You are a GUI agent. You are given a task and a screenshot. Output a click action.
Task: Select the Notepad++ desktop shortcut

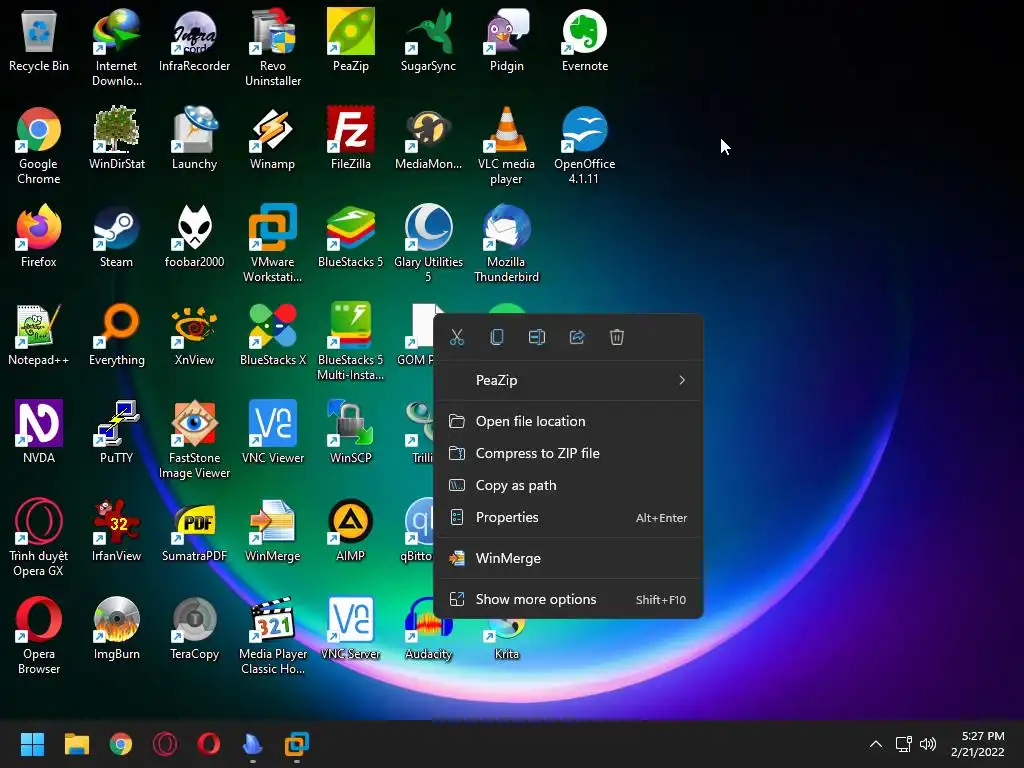39,334
